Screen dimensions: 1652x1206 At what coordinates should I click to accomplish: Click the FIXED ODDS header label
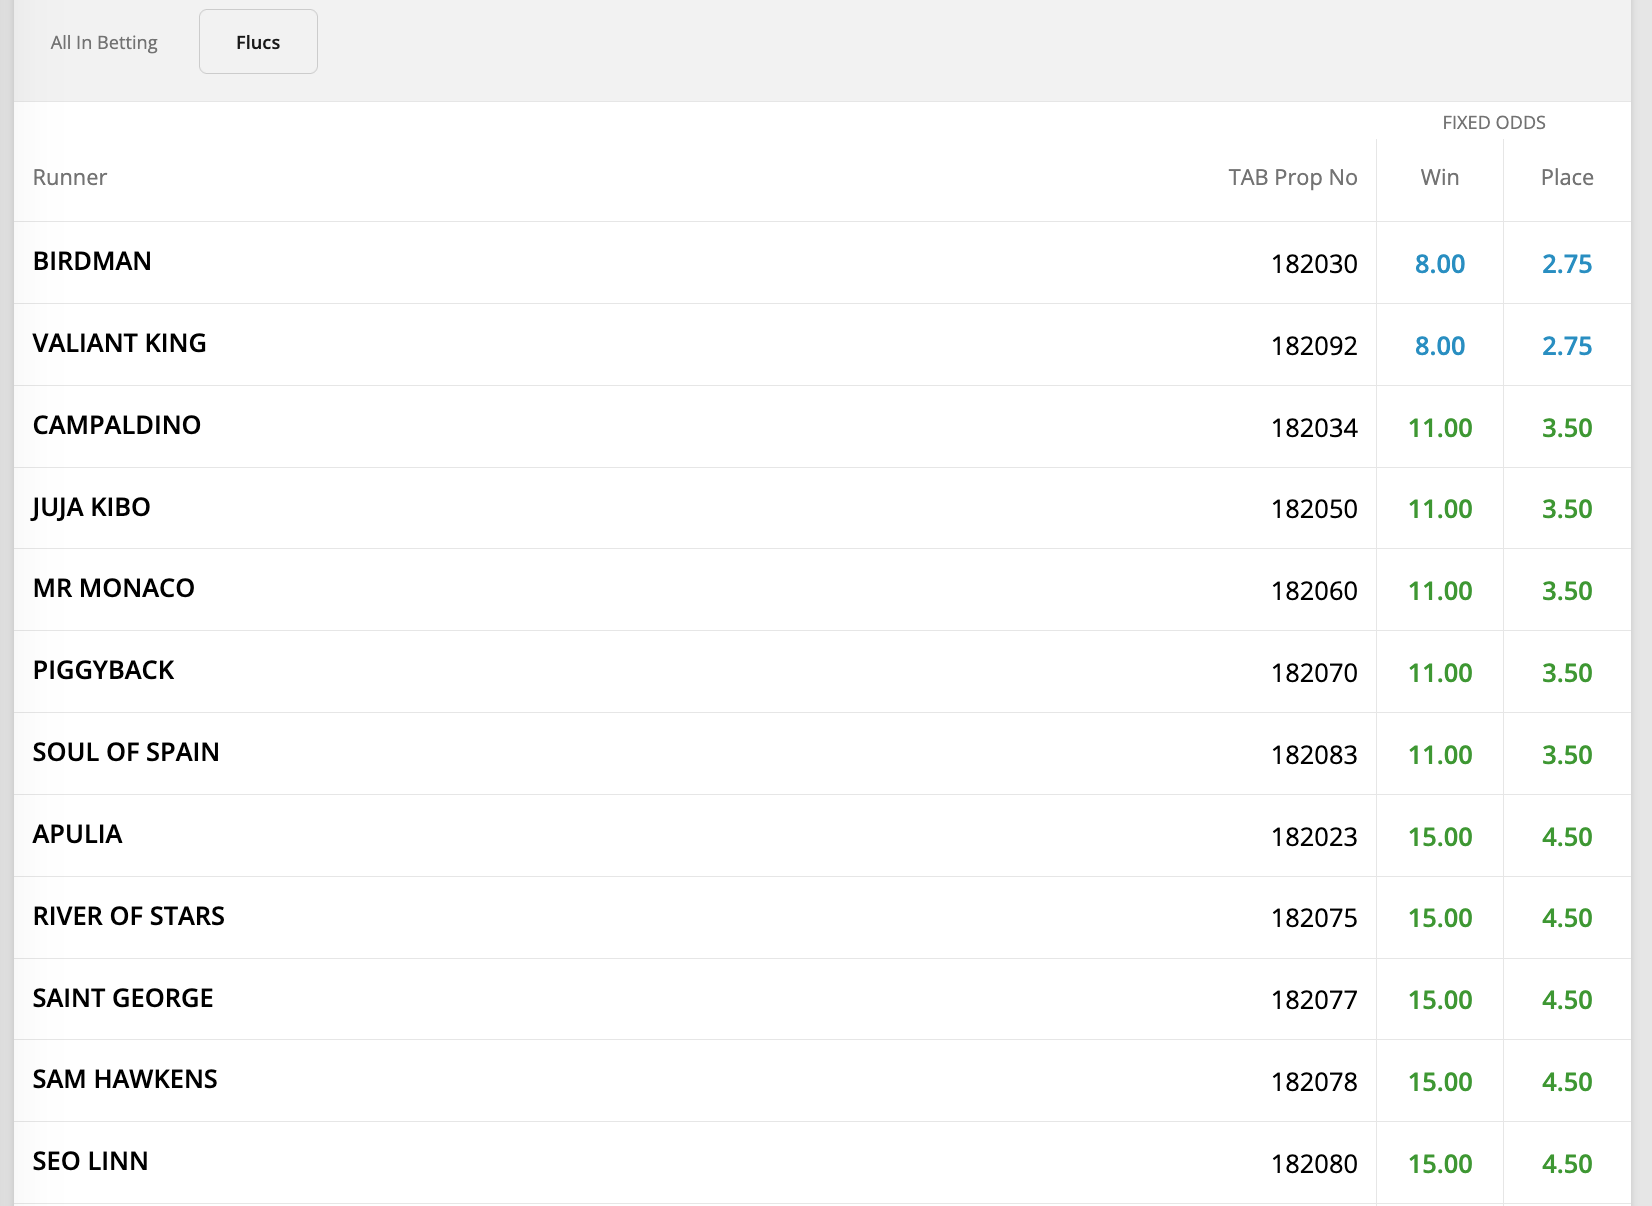(1493, 122)
